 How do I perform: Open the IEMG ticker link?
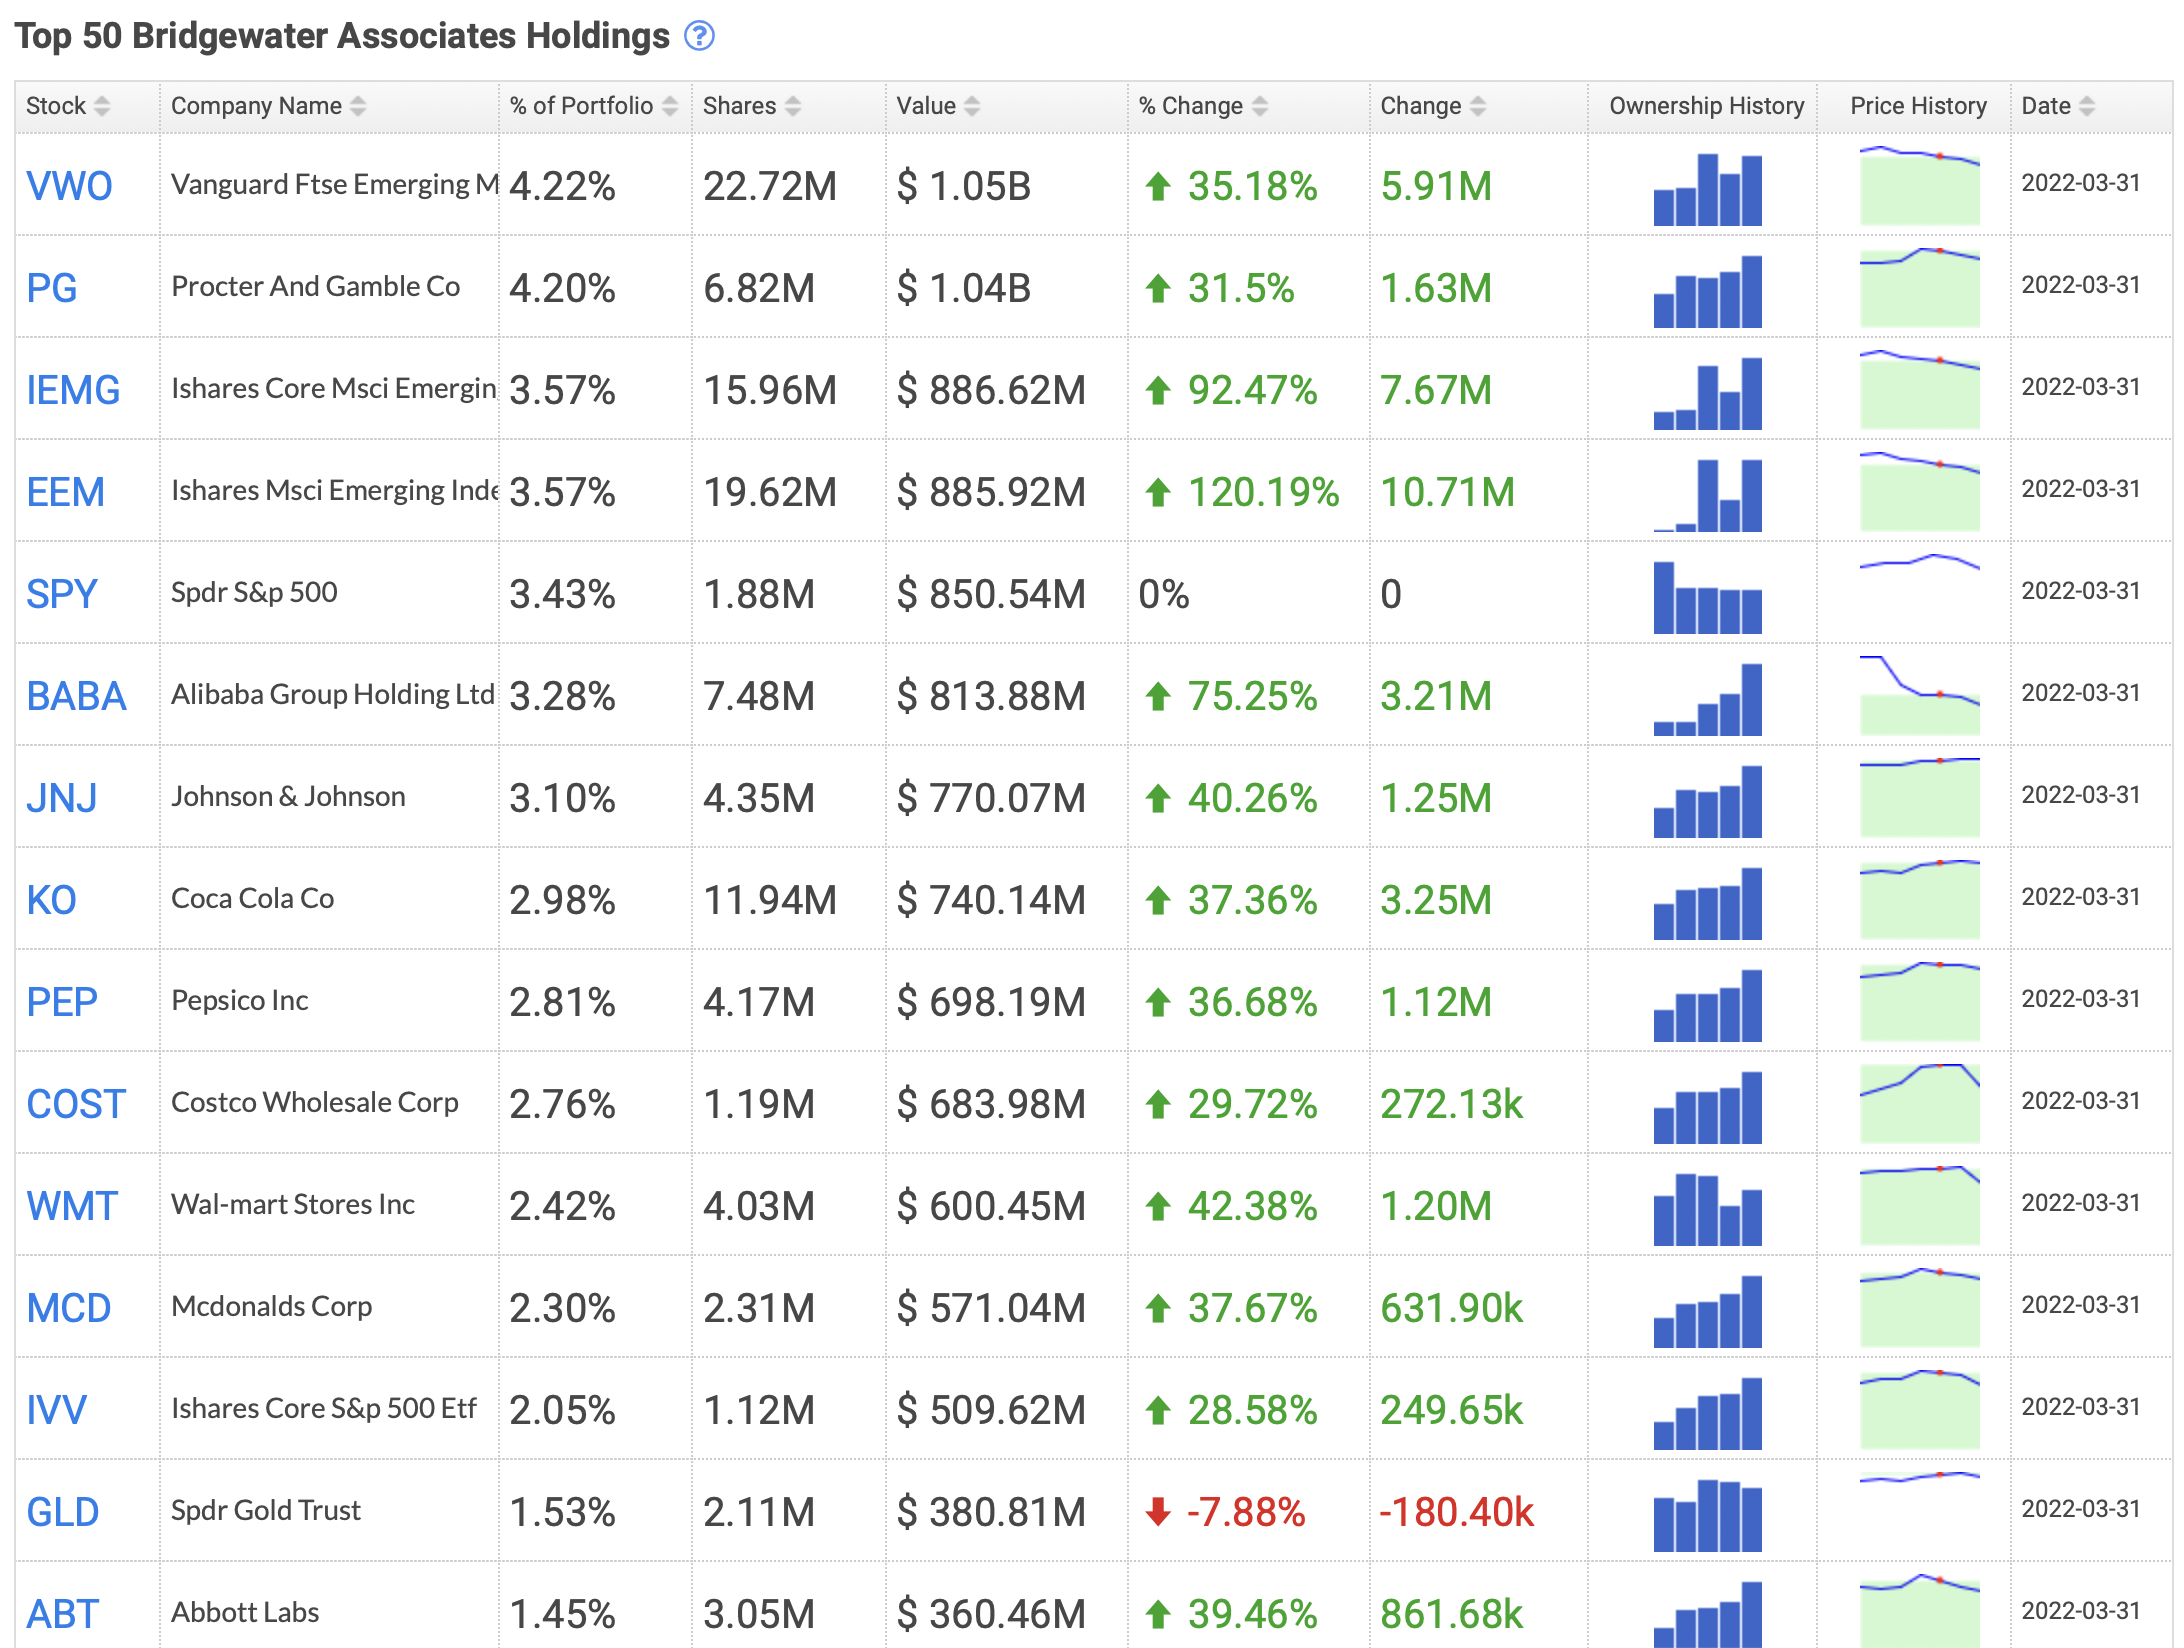73,390
